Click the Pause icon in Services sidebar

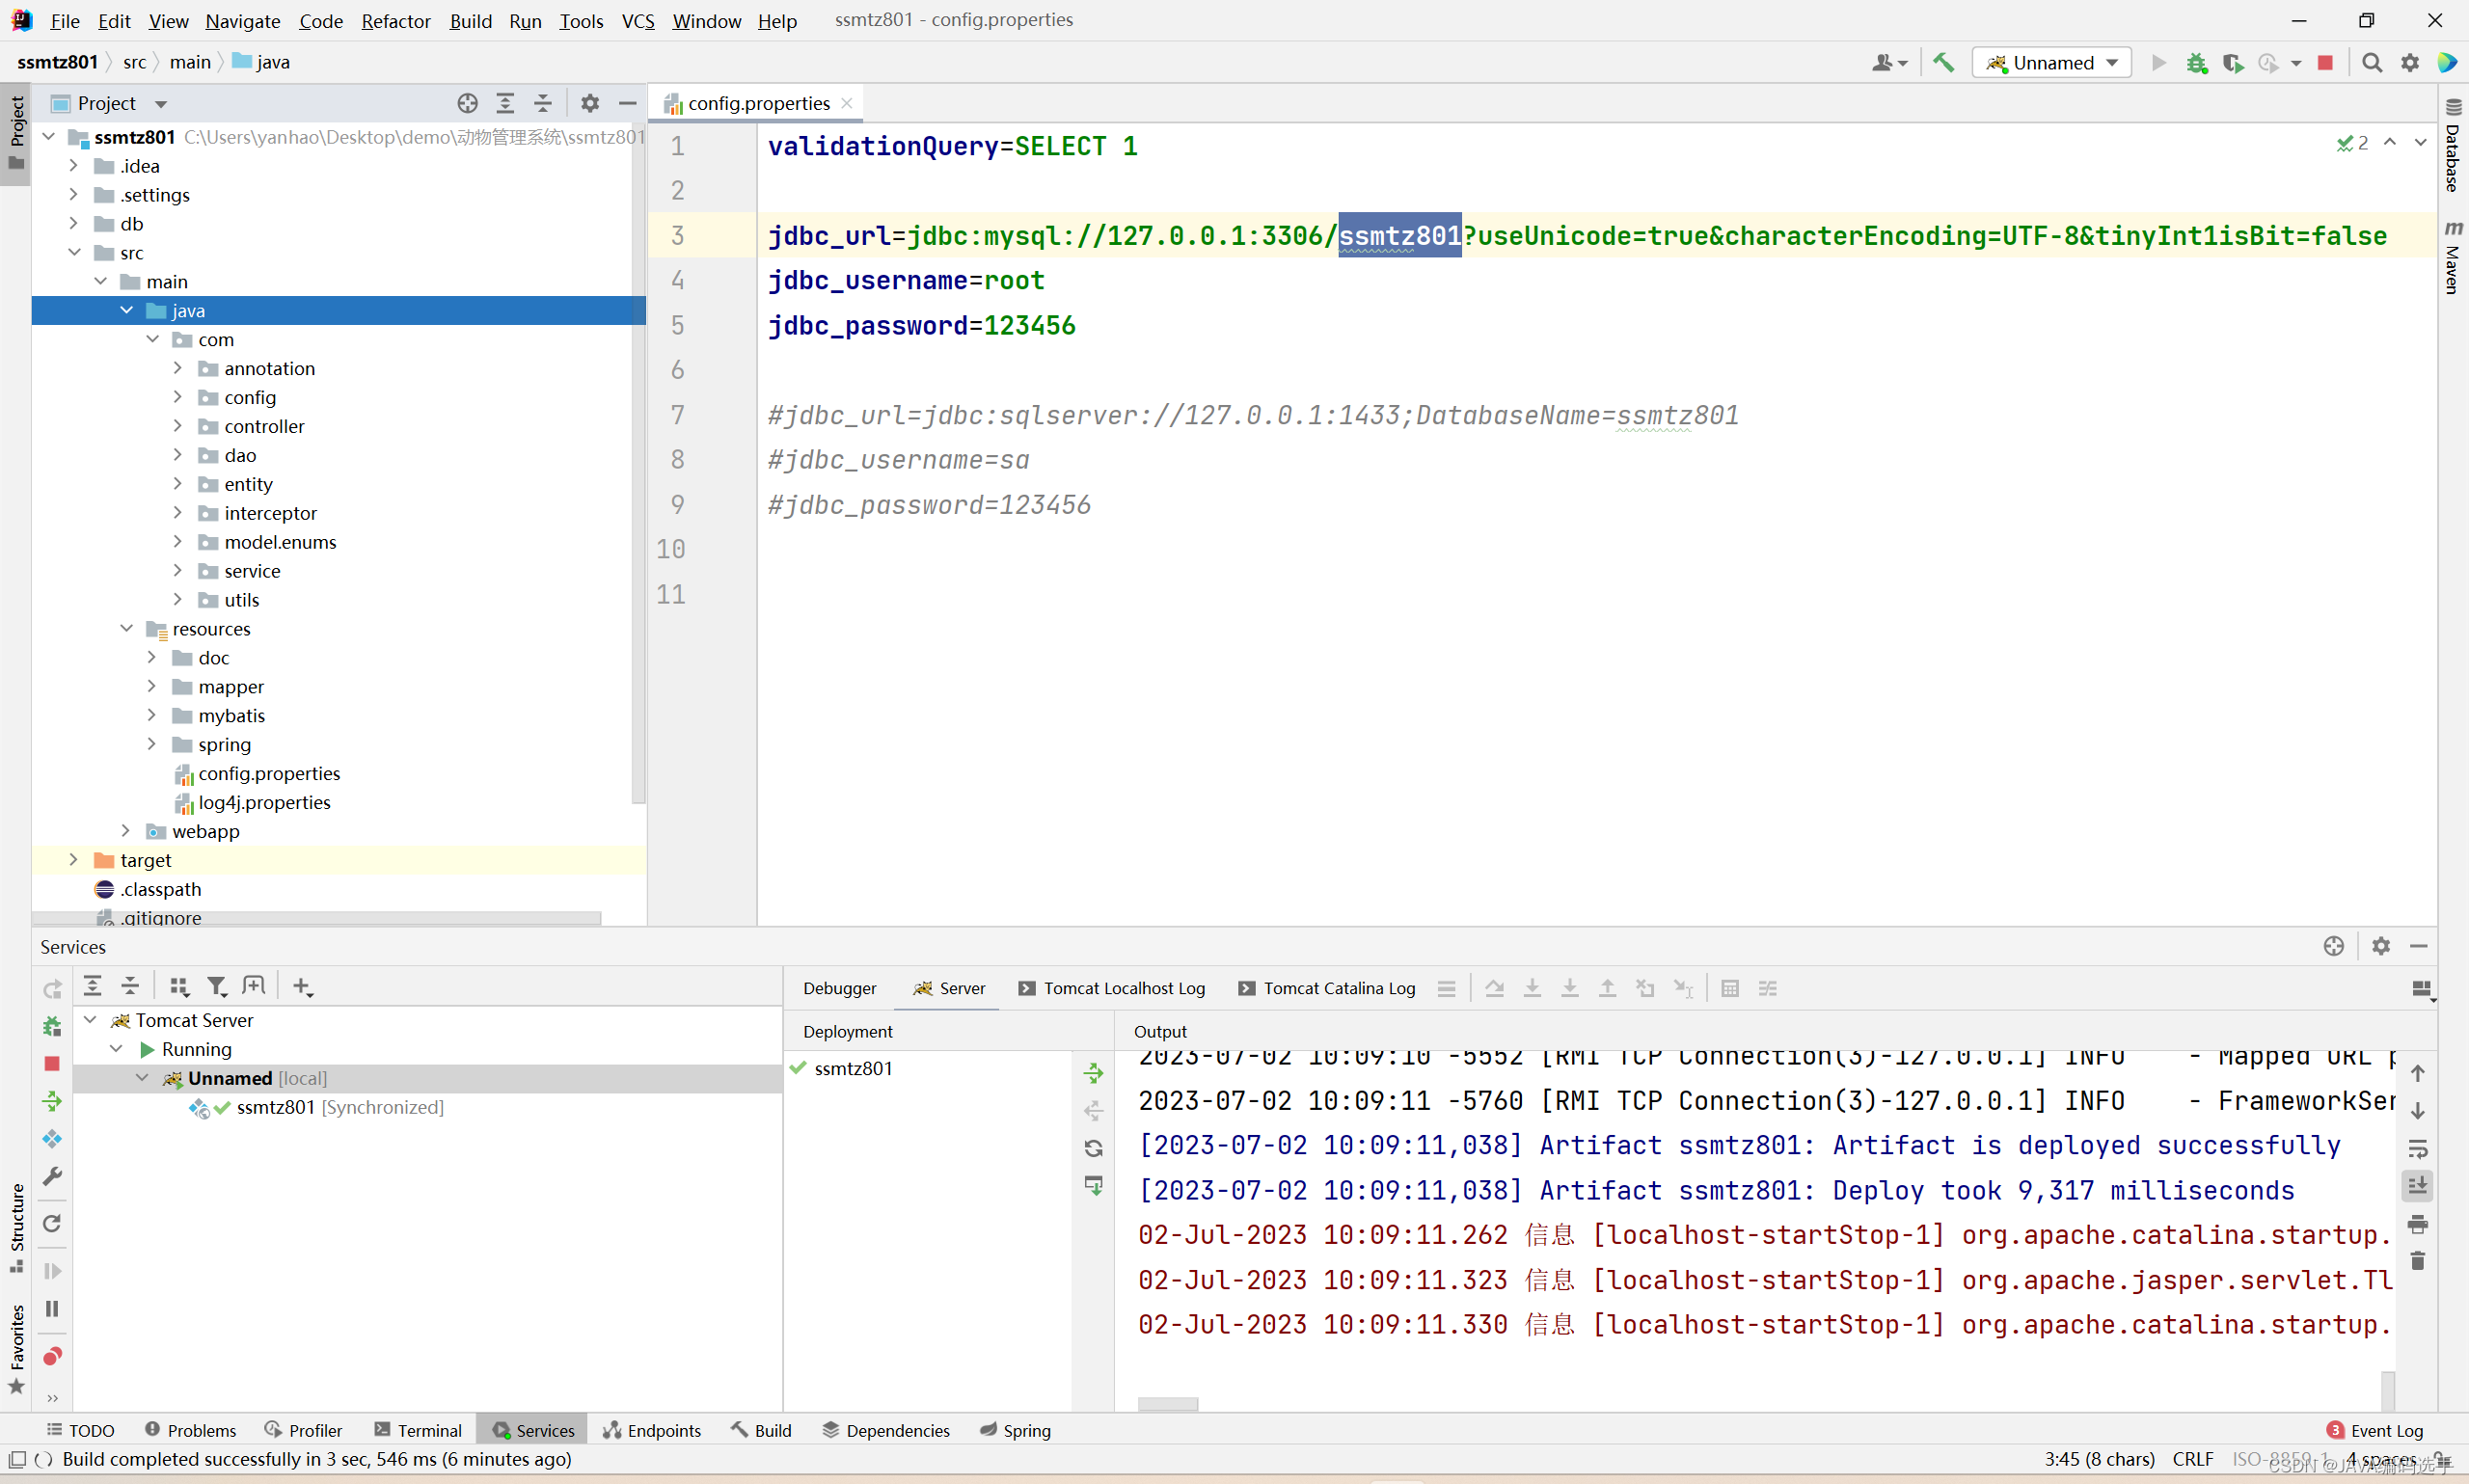tap(52, 1309)
